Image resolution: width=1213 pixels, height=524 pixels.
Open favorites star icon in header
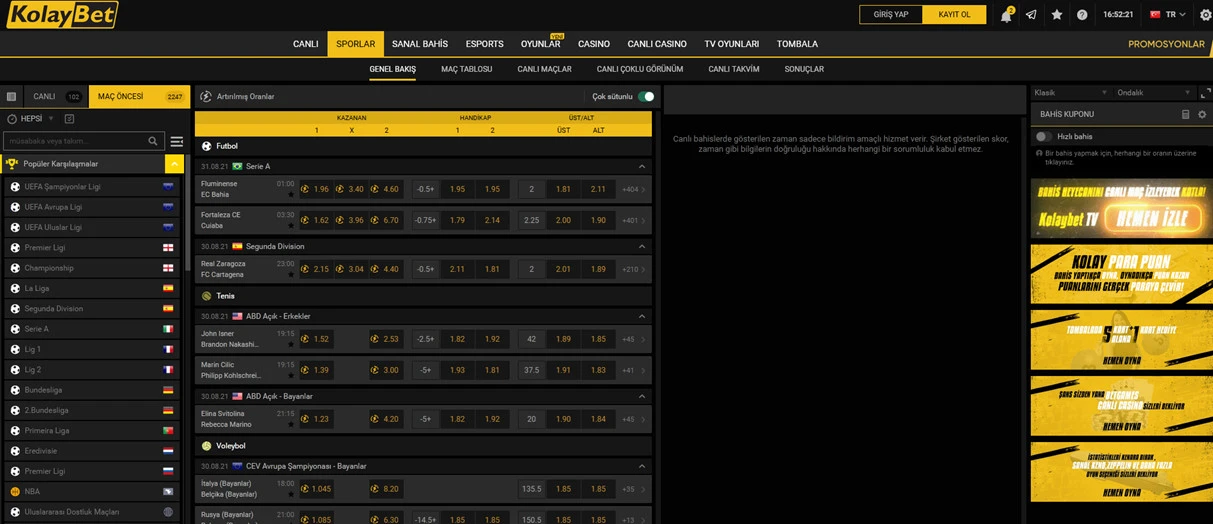[1057, 15]
